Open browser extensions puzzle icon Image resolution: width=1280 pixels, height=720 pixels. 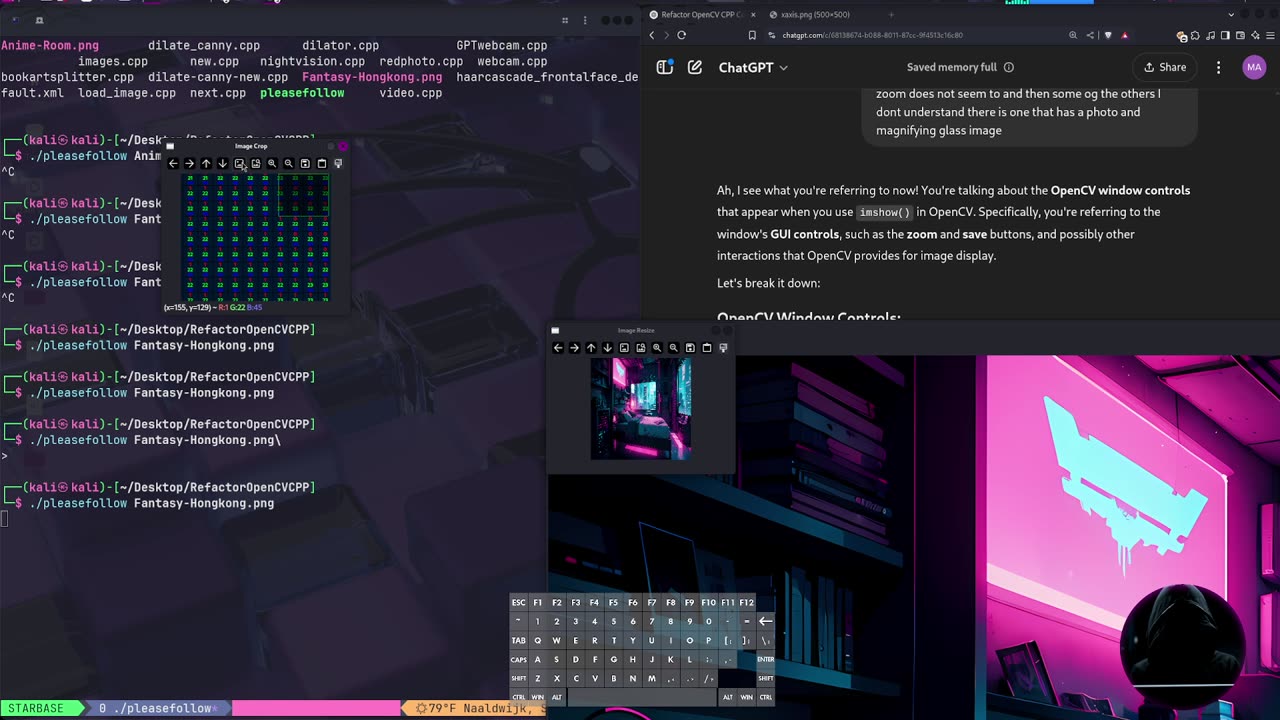click(1195, 35)
